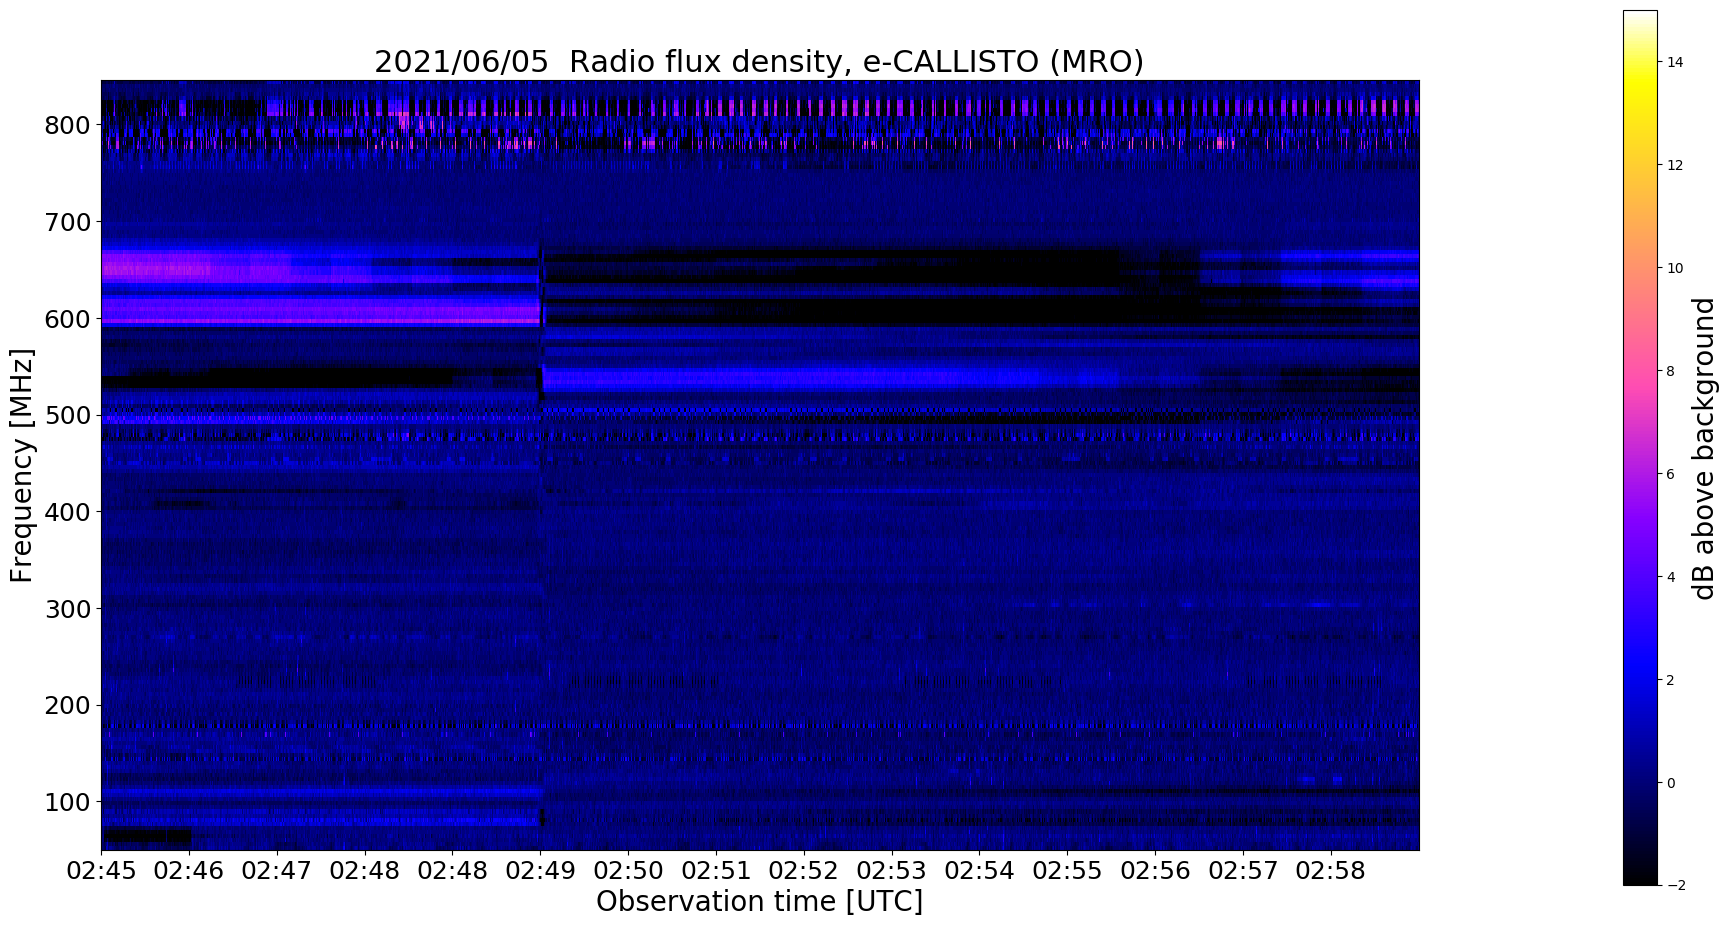Click the 02:58 time tick label
1730x927 pixels.
coord(1331,871)
